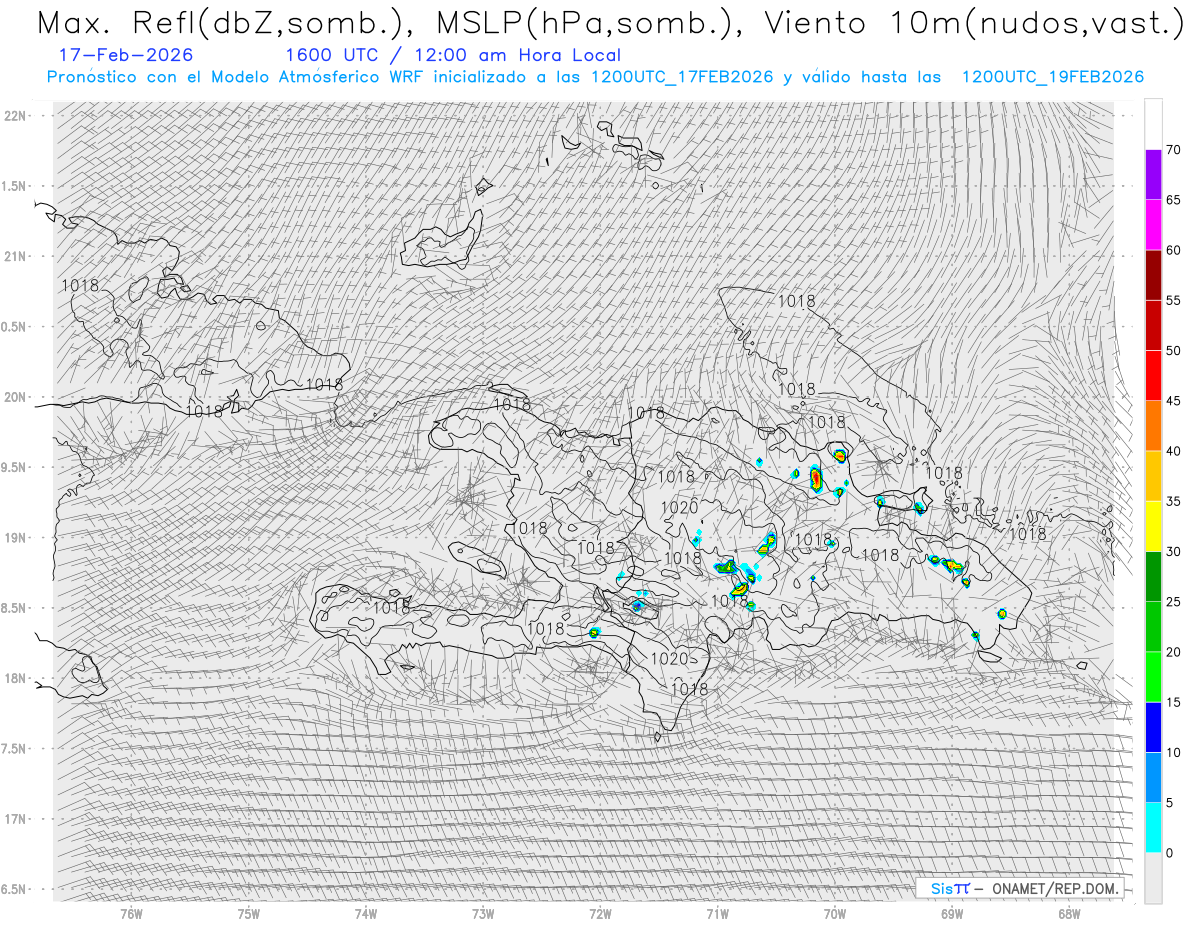Screen dimensions: 1200x927
Task: Click the "1020" isobar label near 18N
Action: [669, 658]
